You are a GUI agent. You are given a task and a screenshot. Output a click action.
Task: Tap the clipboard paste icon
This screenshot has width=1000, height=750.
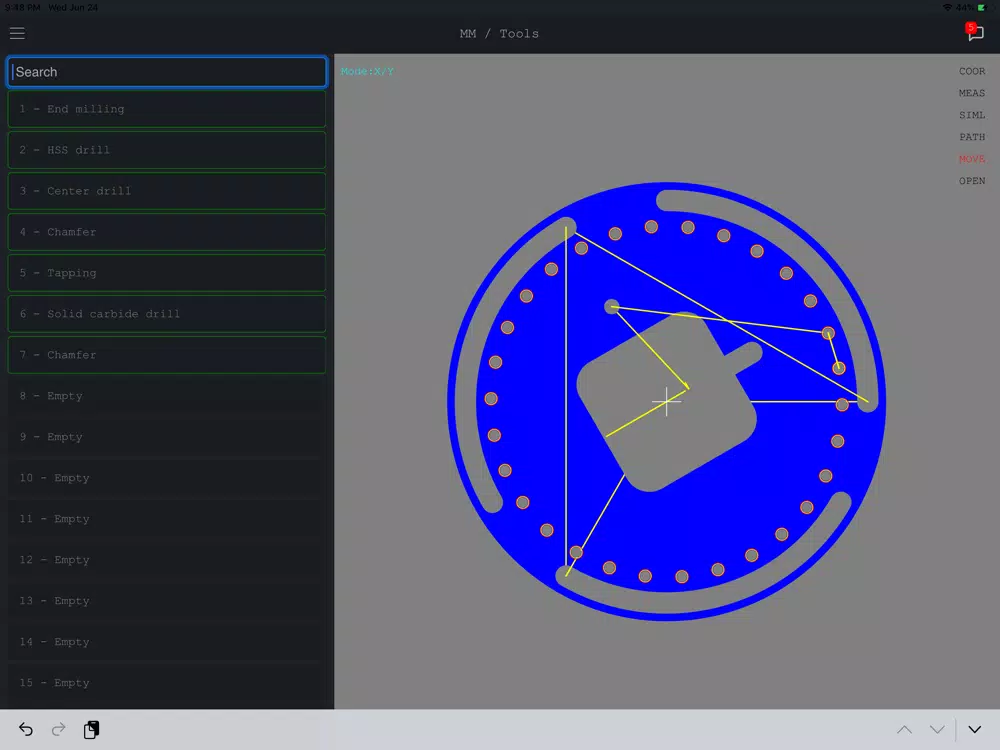coord(91,729)
